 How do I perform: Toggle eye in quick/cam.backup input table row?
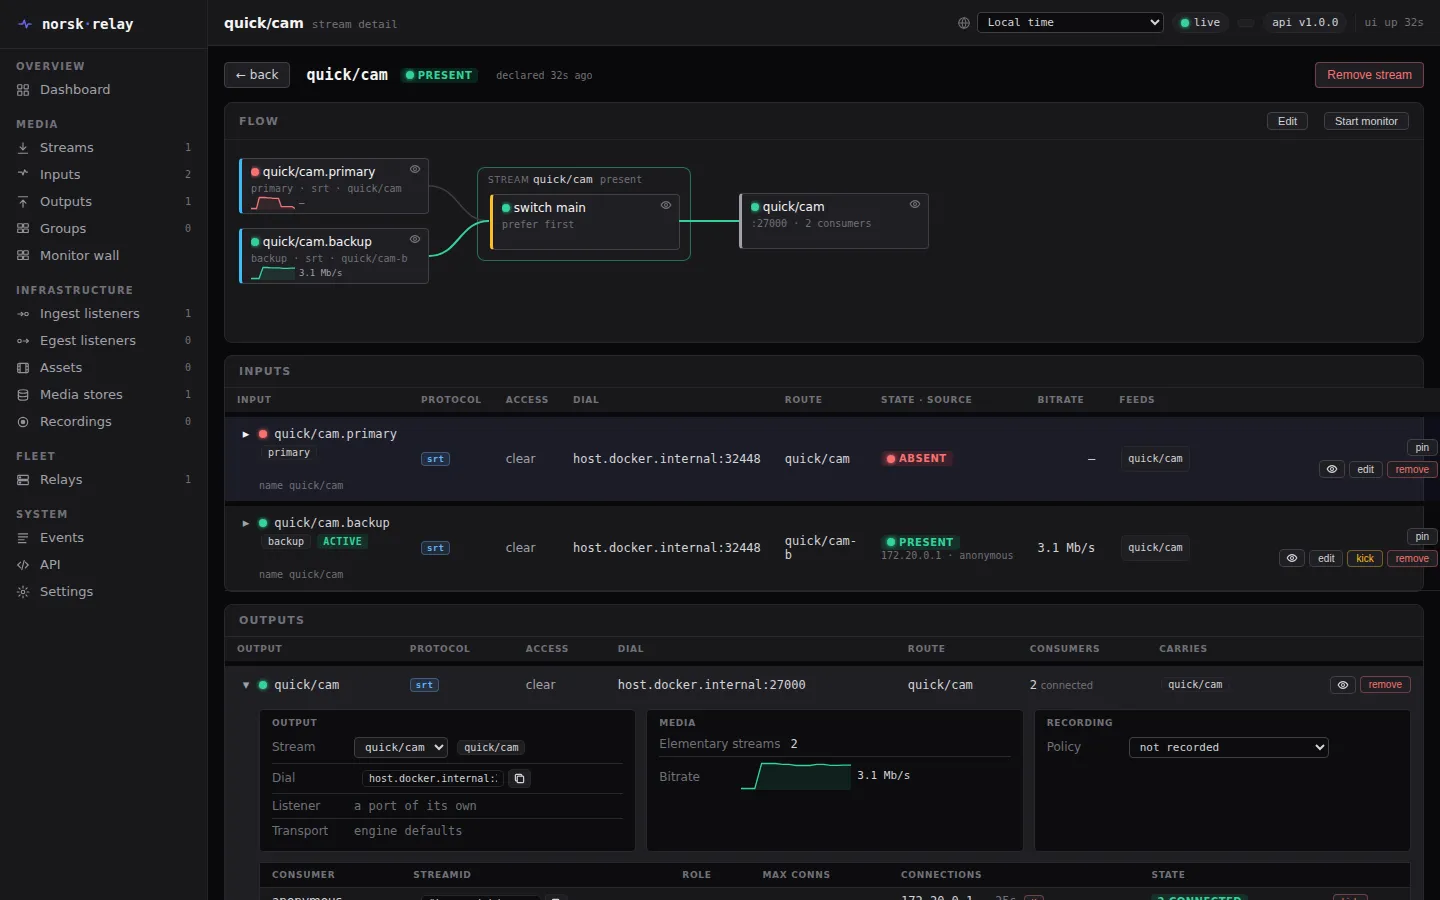tap(1292, 558)
